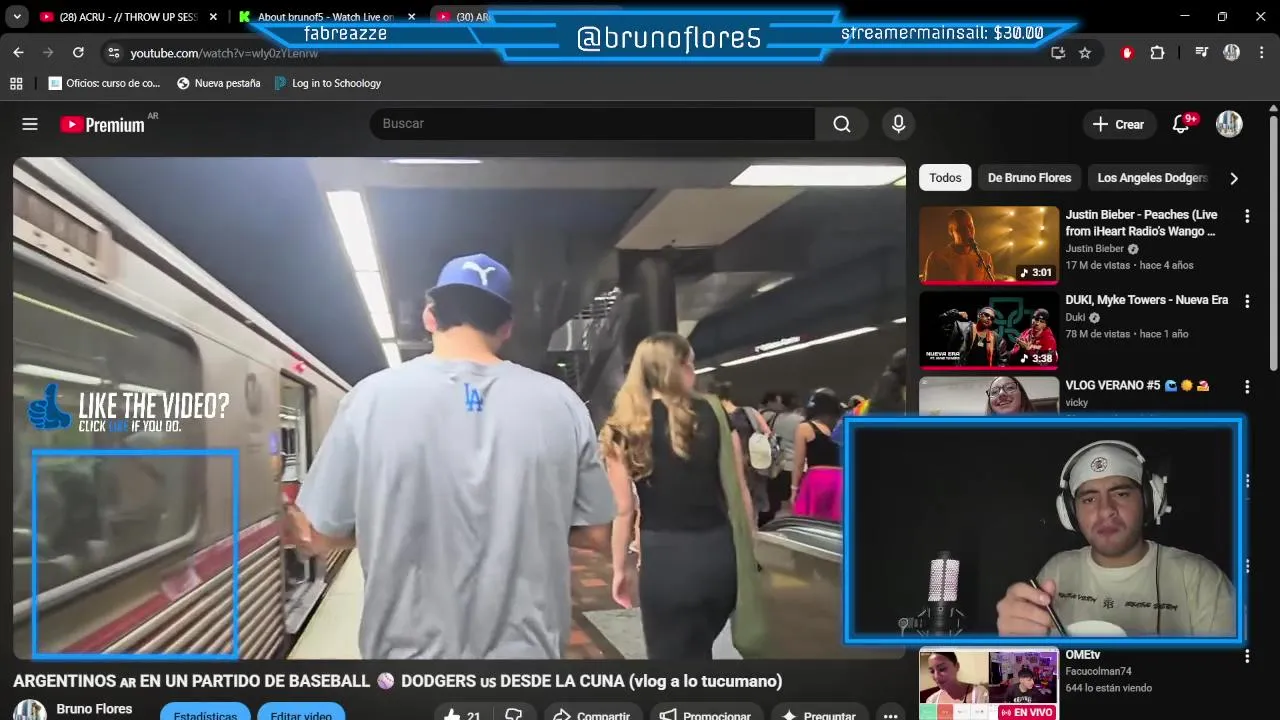Open the media controls toolbar icon

[1201, 53]
